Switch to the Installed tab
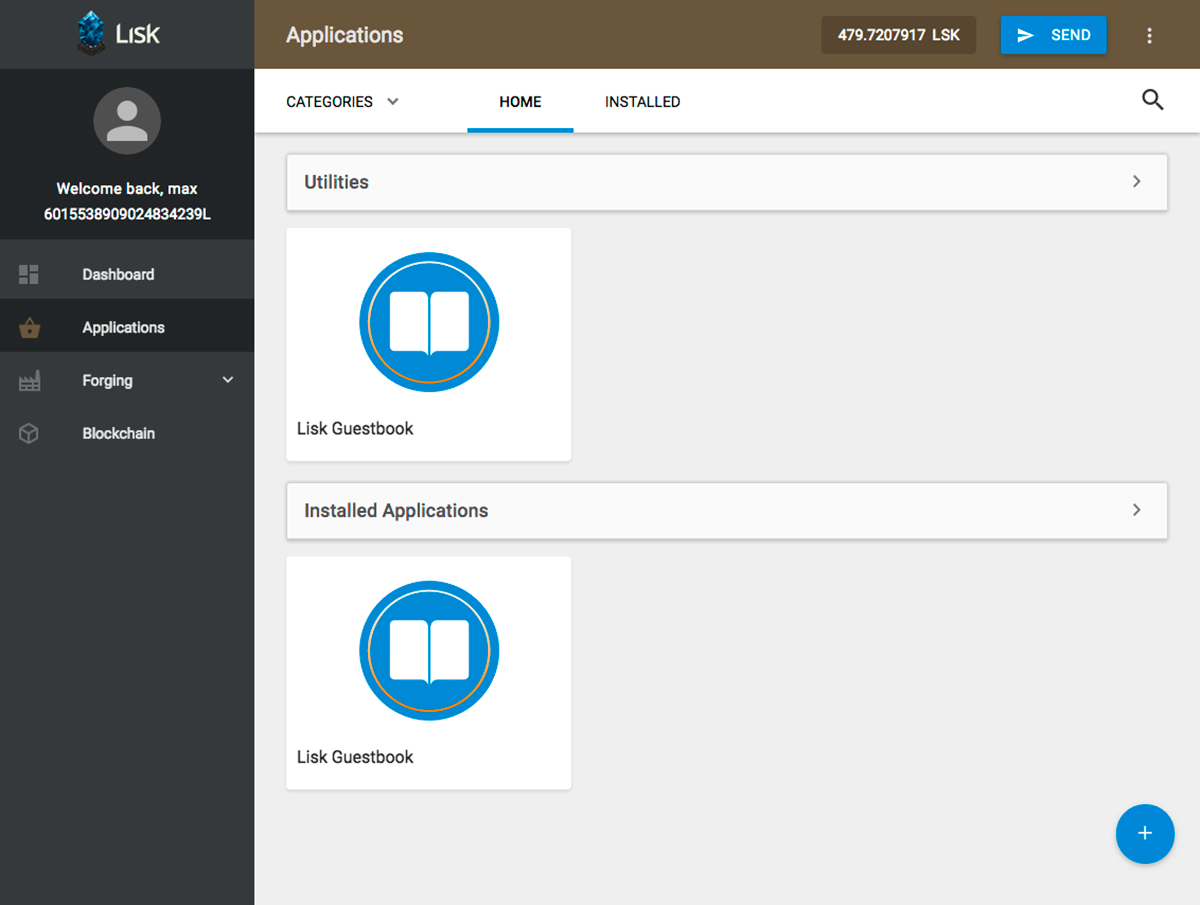Image resolution: width=1200 pixels, height=905 pixels. [x=642, y=102]
